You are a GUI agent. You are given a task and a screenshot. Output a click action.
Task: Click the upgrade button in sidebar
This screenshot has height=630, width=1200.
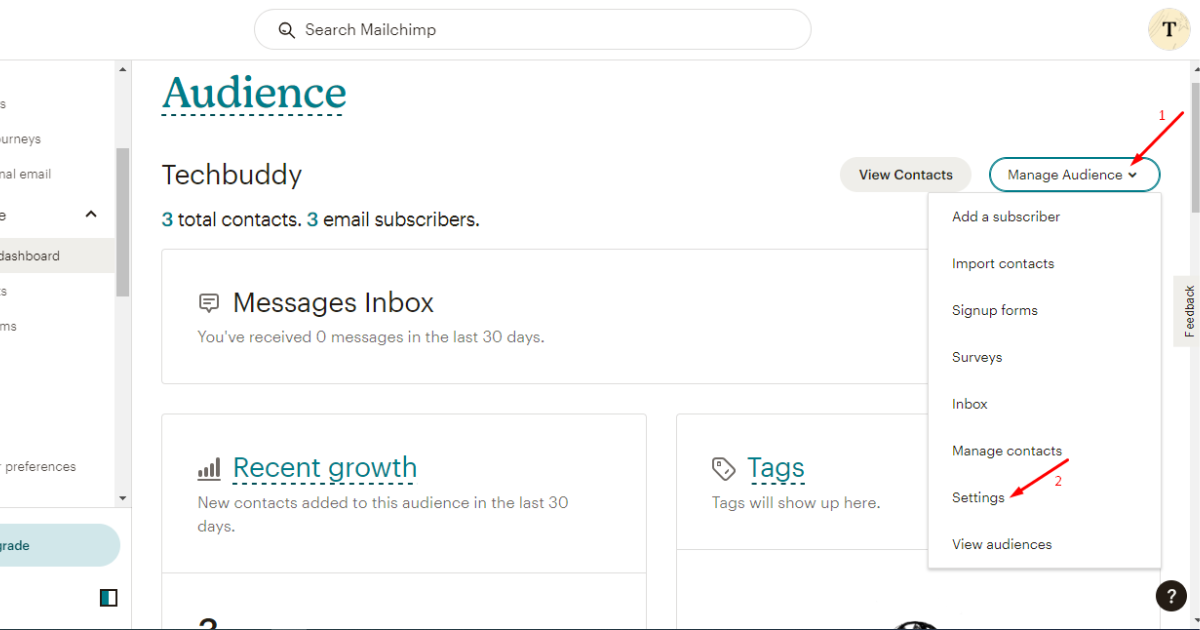58,546
